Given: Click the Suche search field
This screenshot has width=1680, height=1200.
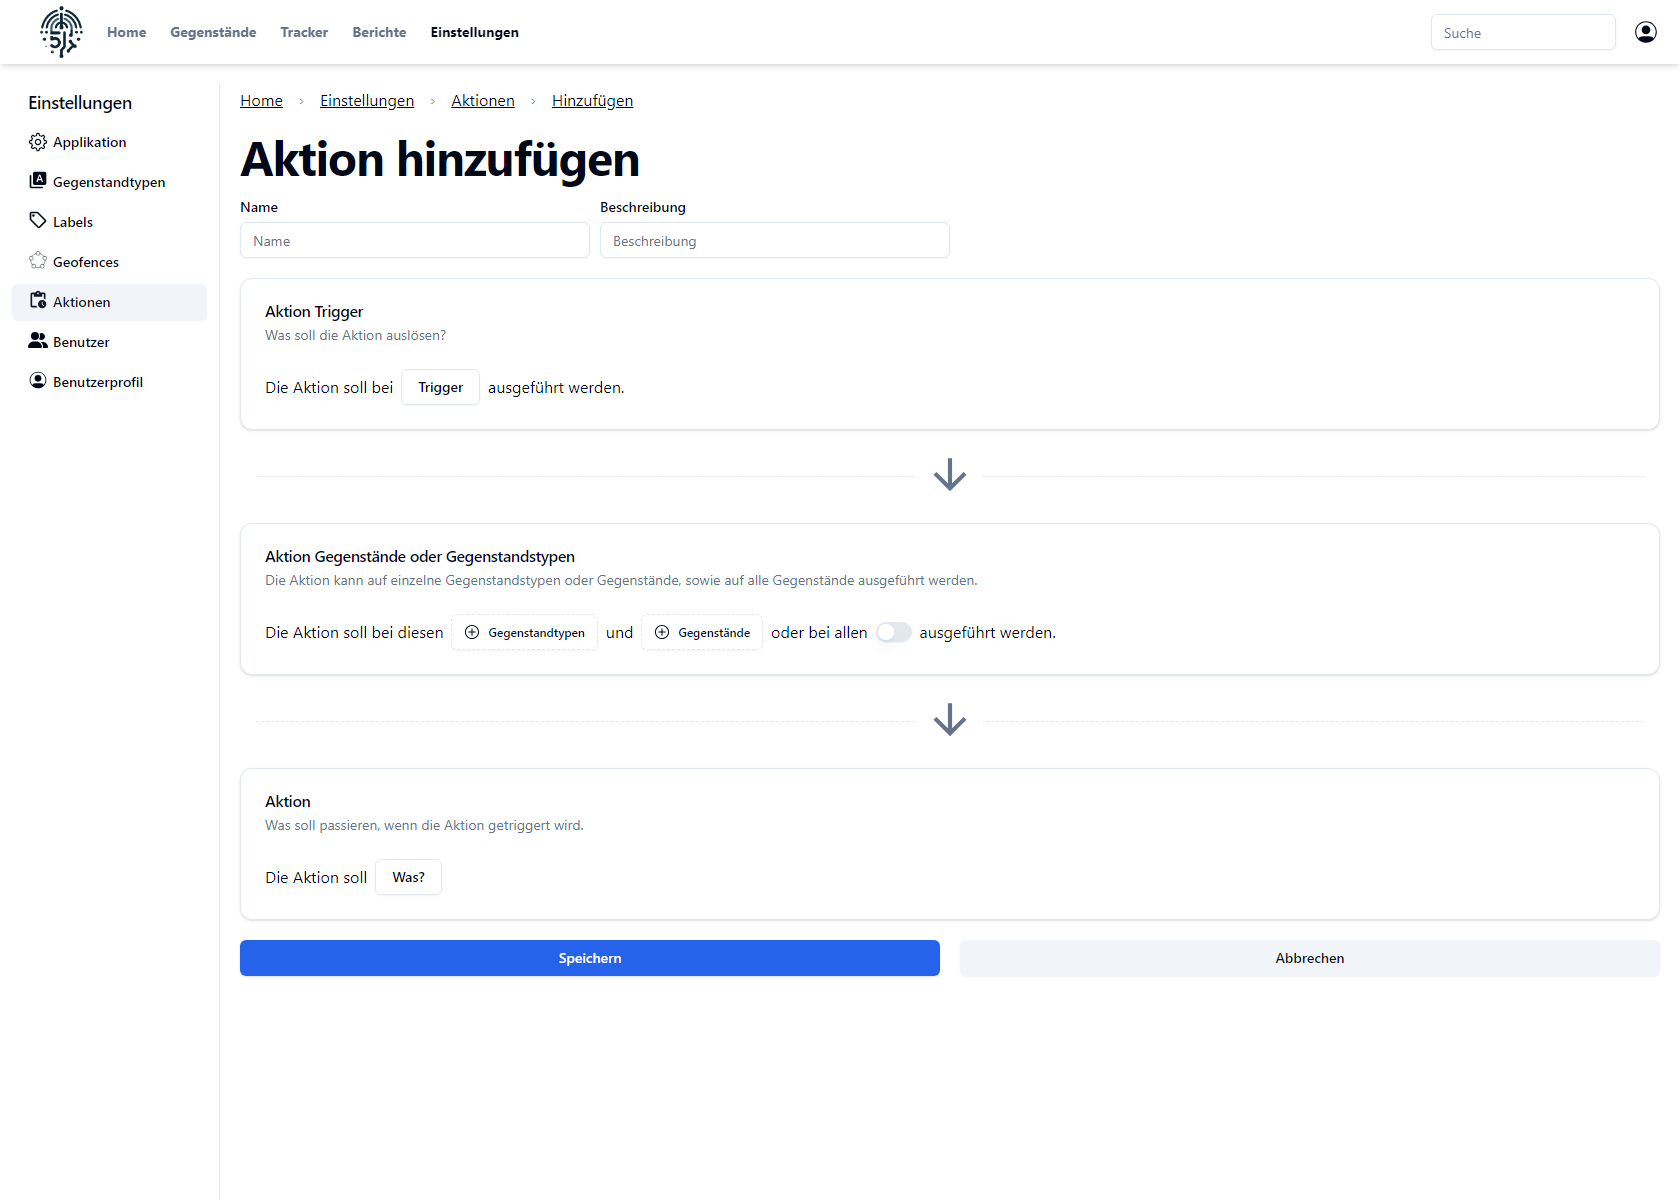Looking at the screenshot, I should tap(1522, 33).
